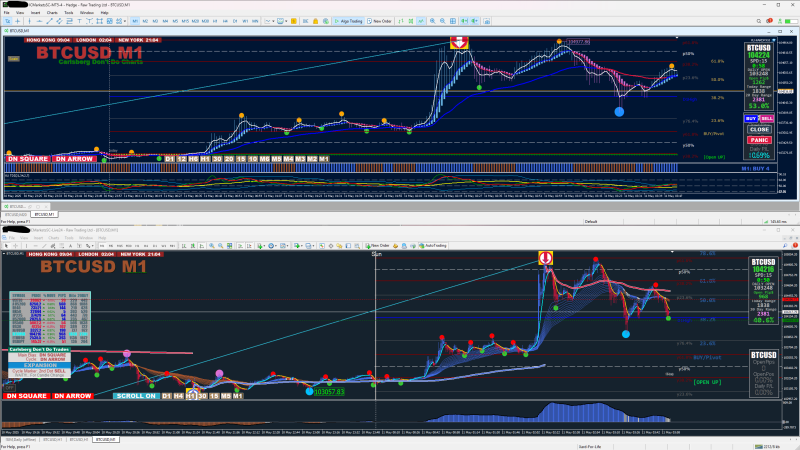Viewport: 800px width, 450px height.
Task: Toggle line chart mode in top toolbar
Action: pos(421,21)
